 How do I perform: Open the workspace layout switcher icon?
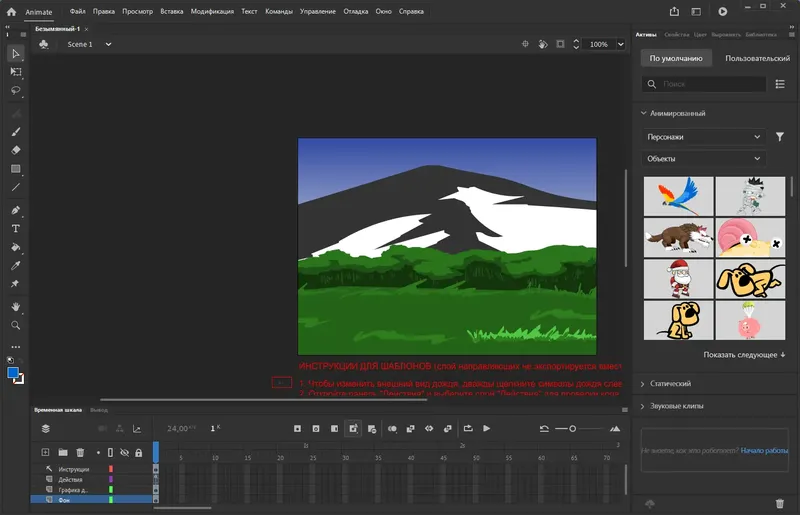tap(696, 11)
